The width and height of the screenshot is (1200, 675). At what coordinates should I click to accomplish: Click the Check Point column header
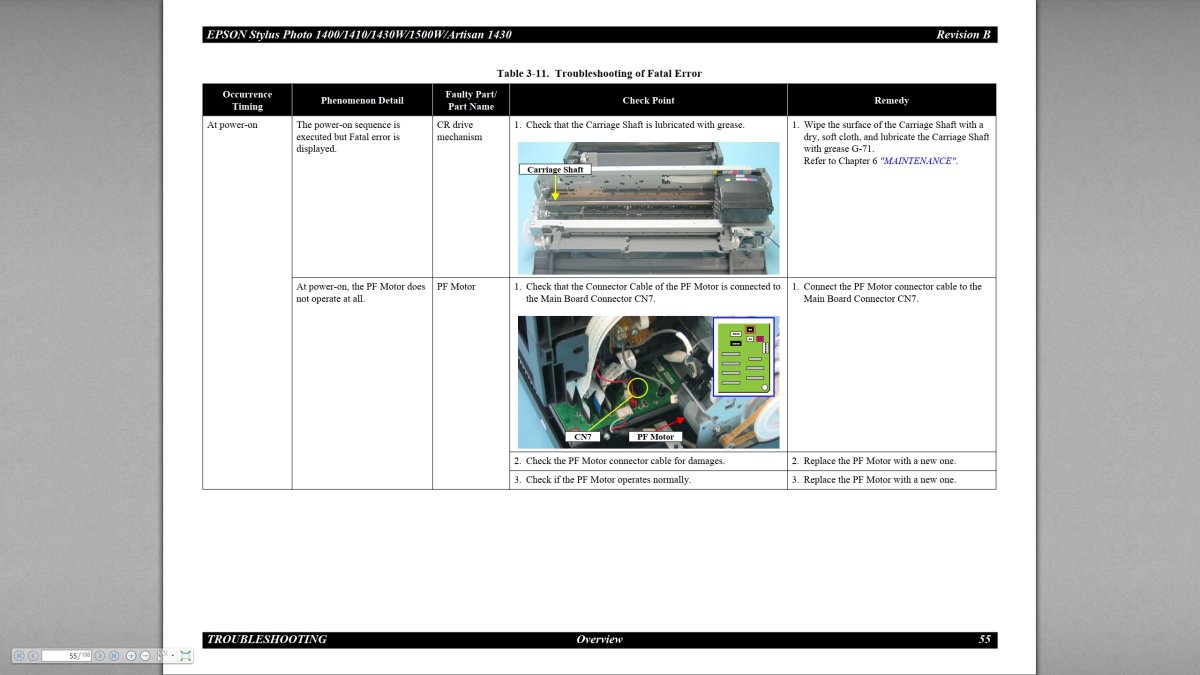(x=648, y=100)
